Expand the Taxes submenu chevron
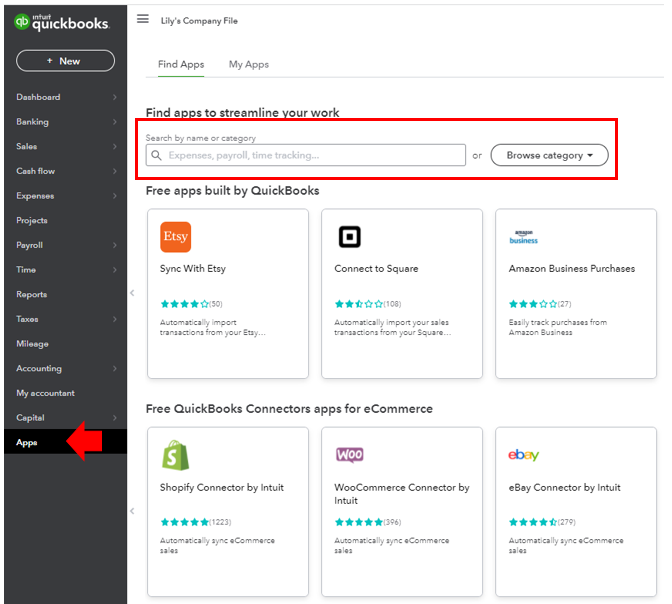This screenshot has width=672, height=604. point(114,319)
